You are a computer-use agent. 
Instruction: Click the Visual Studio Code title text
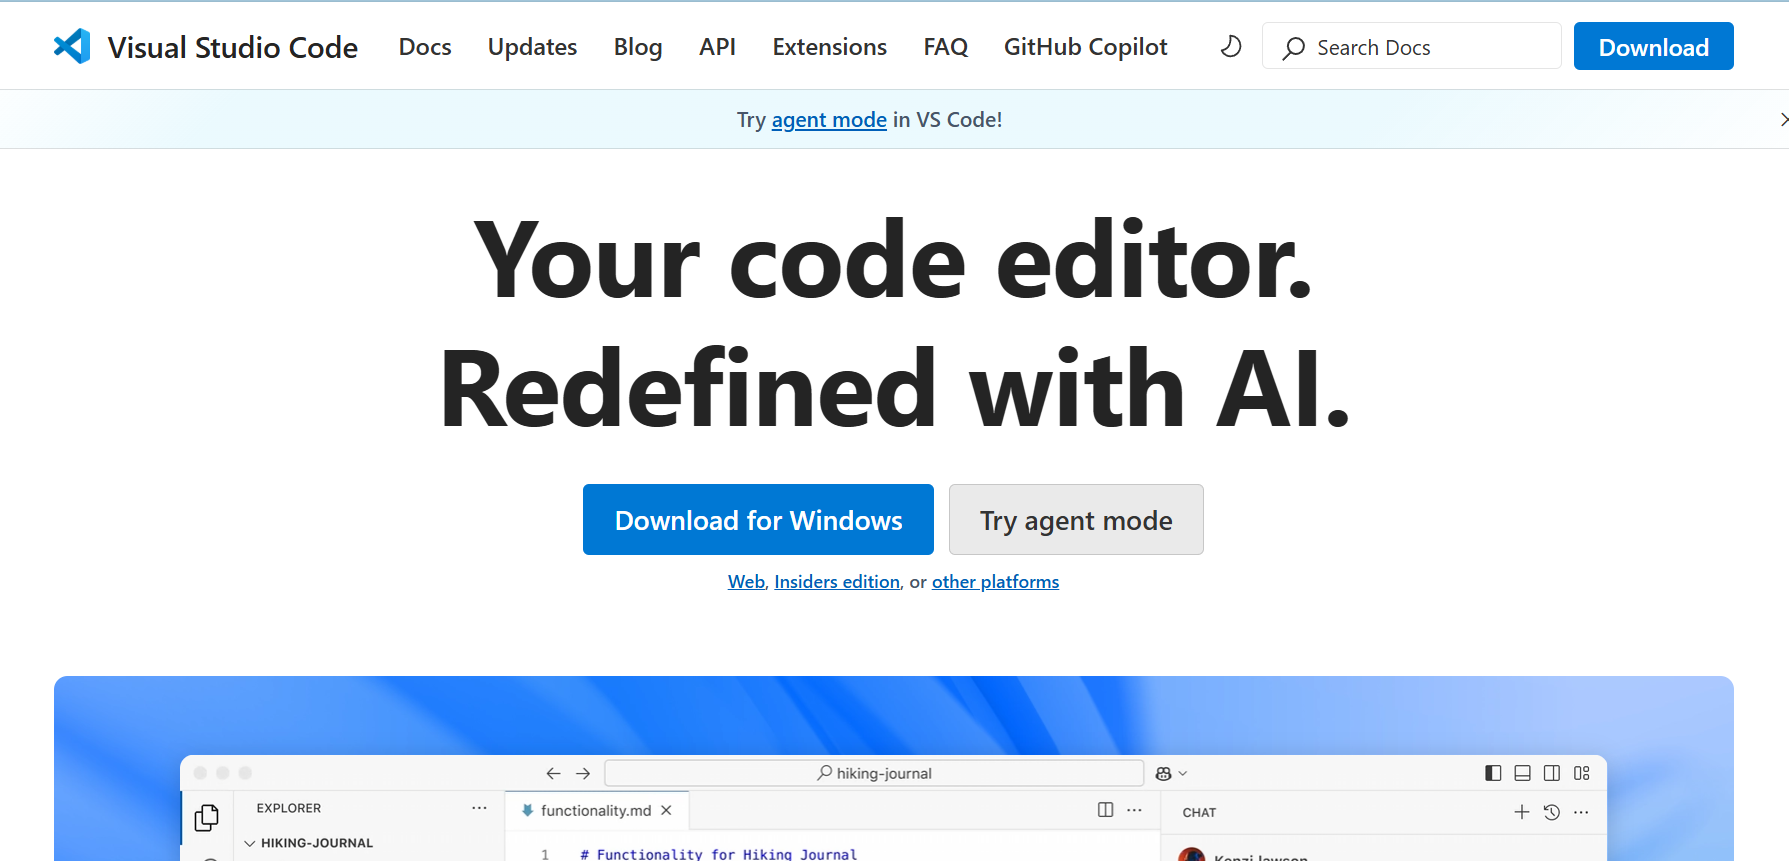233,47
